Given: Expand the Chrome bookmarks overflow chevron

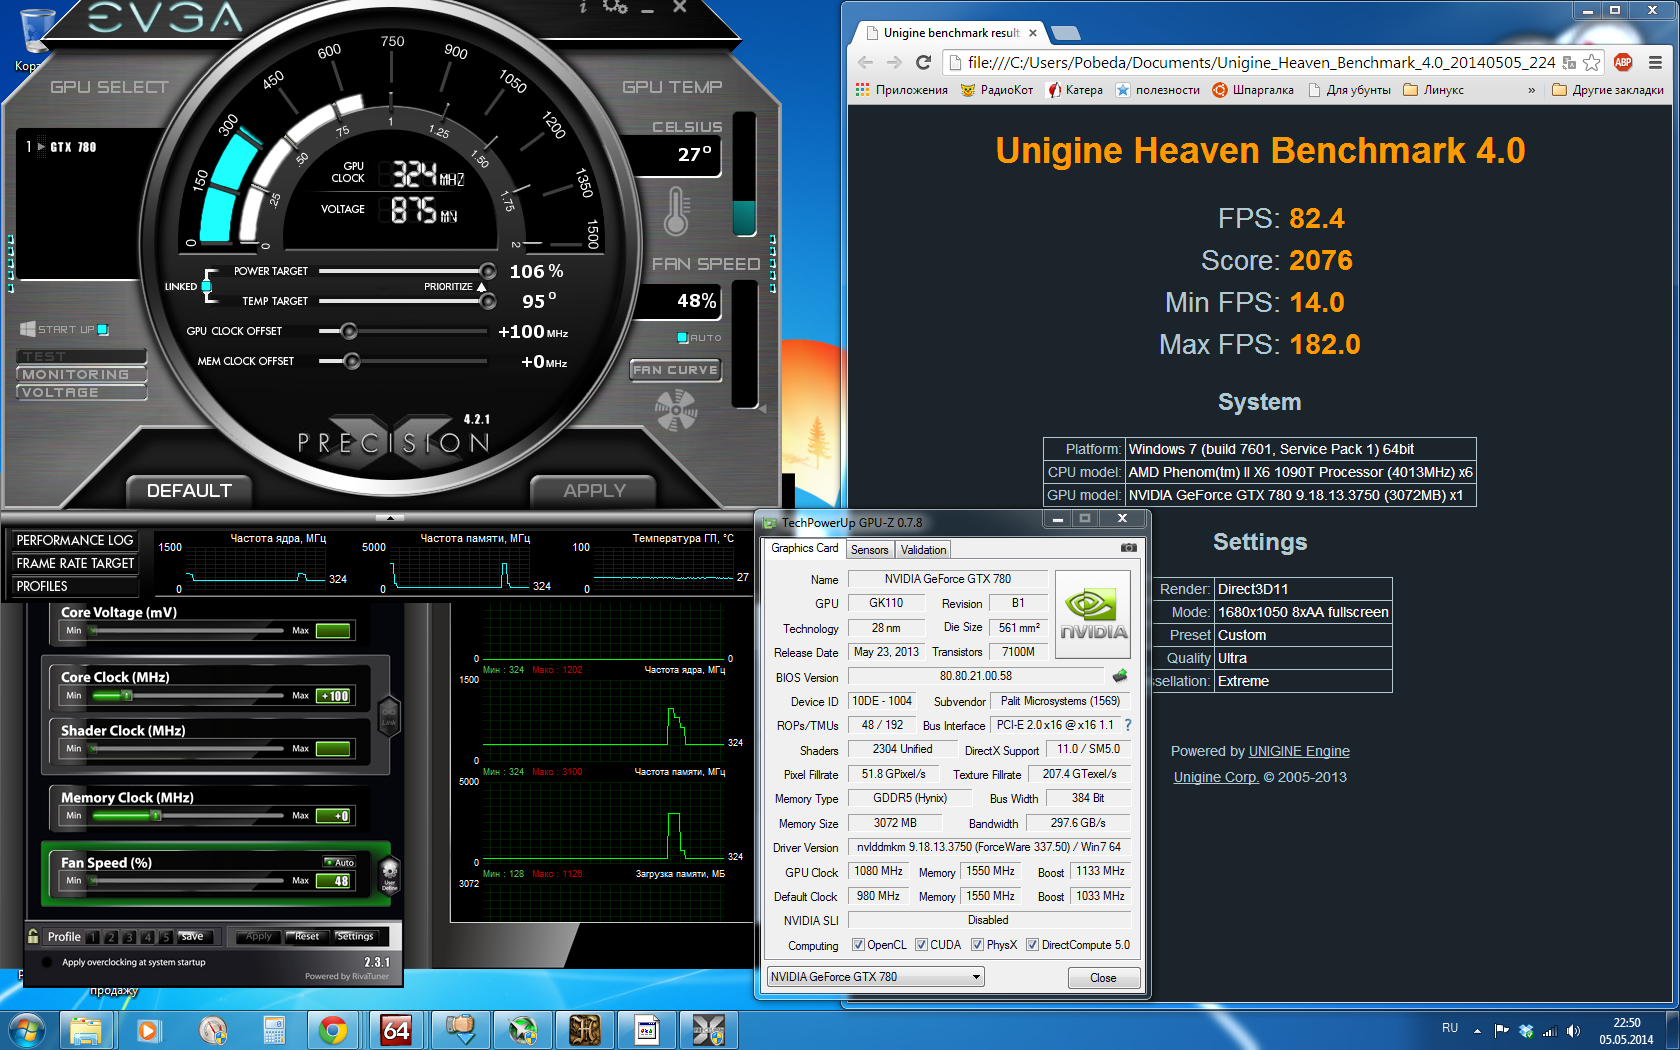Looking at the screenshot, I should coord(1531,90).
